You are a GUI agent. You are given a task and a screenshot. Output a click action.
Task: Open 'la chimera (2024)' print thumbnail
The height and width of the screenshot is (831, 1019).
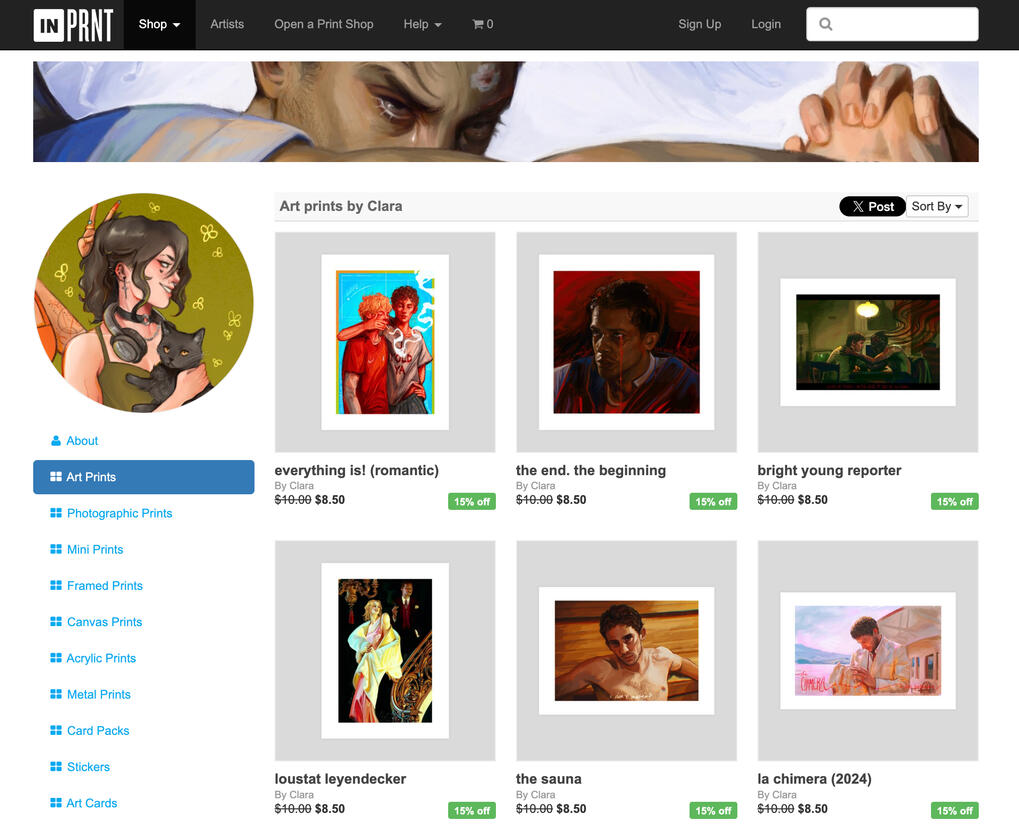[868, 651]
